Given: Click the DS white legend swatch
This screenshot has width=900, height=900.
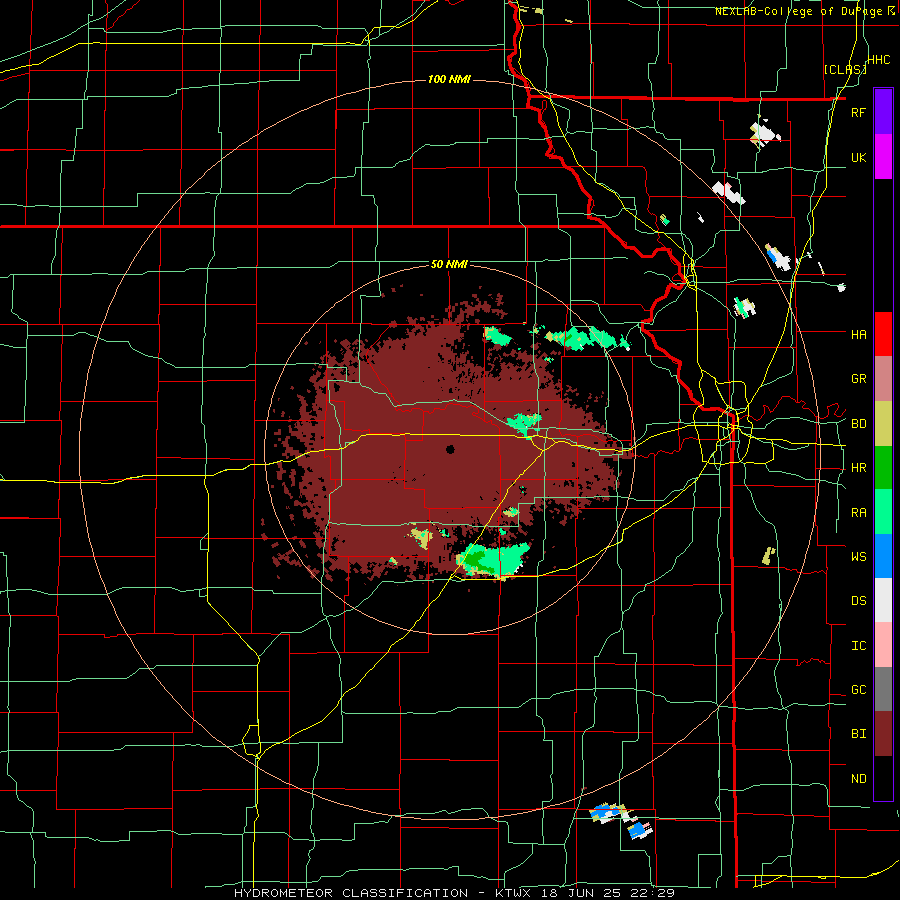Looking at the screenshot, I should pyautogui.click(x=883, y=600).
